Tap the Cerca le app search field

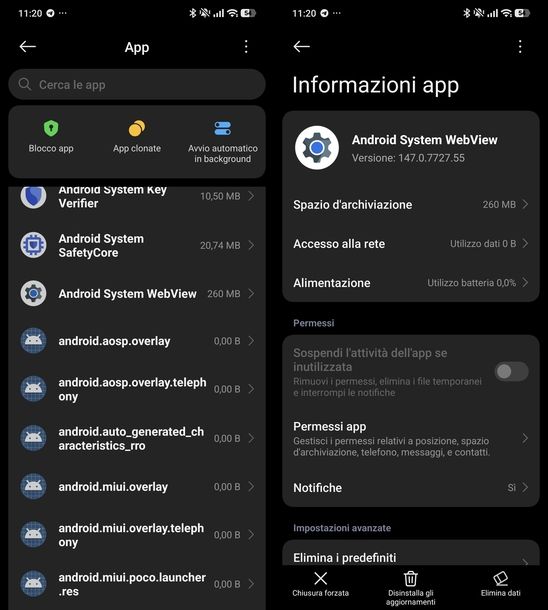(x=137, y=84)
